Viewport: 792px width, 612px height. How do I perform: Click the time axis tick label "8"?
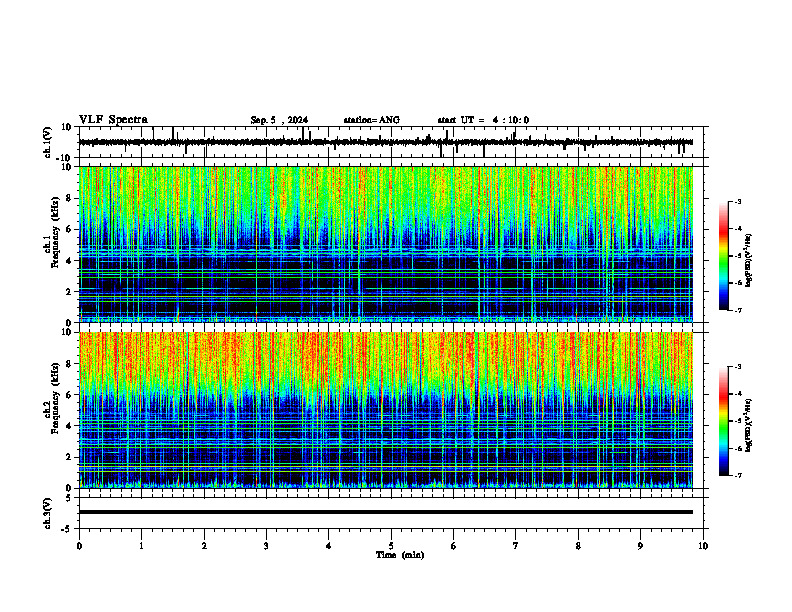(578, 546)
